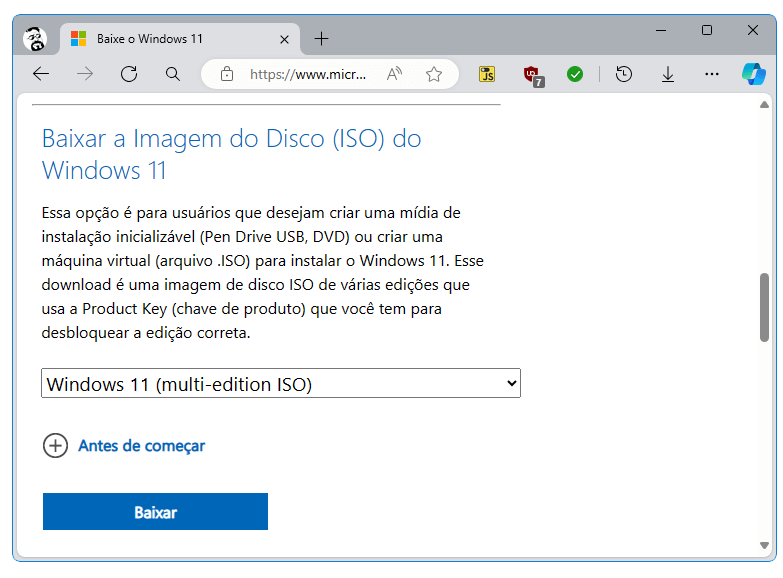
Task: Open browser history clock icon
Action: [624, 74]
